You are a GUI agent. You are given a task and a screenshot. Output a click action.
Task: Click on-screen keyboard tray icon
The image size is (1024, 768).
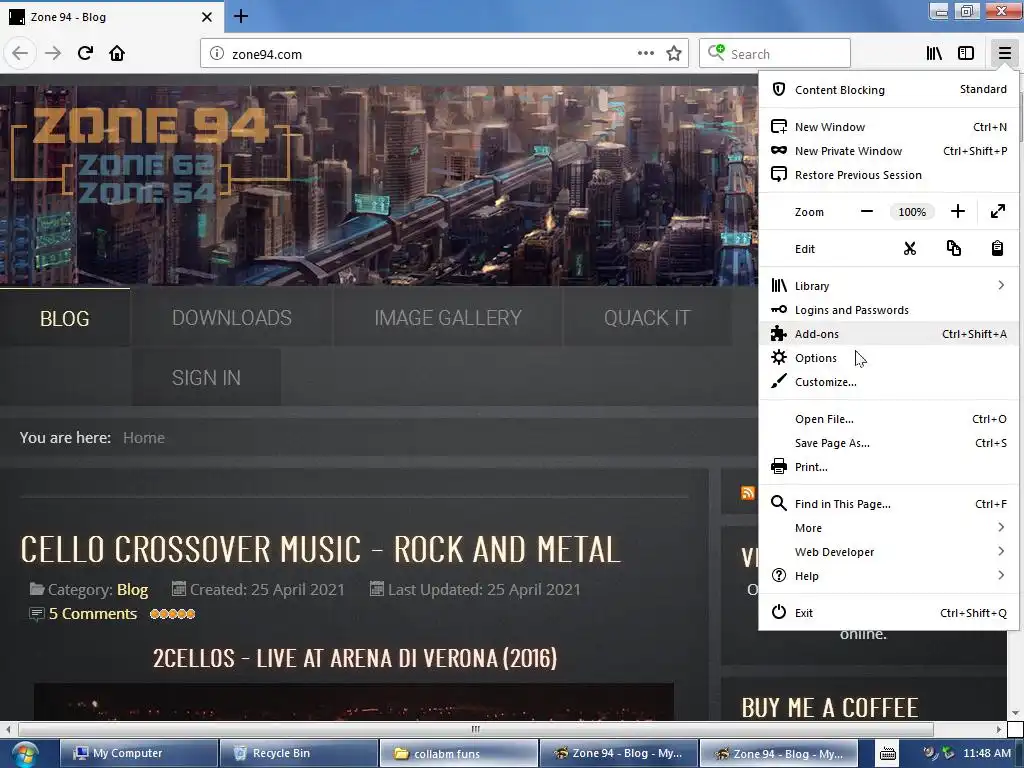point(888,754)
